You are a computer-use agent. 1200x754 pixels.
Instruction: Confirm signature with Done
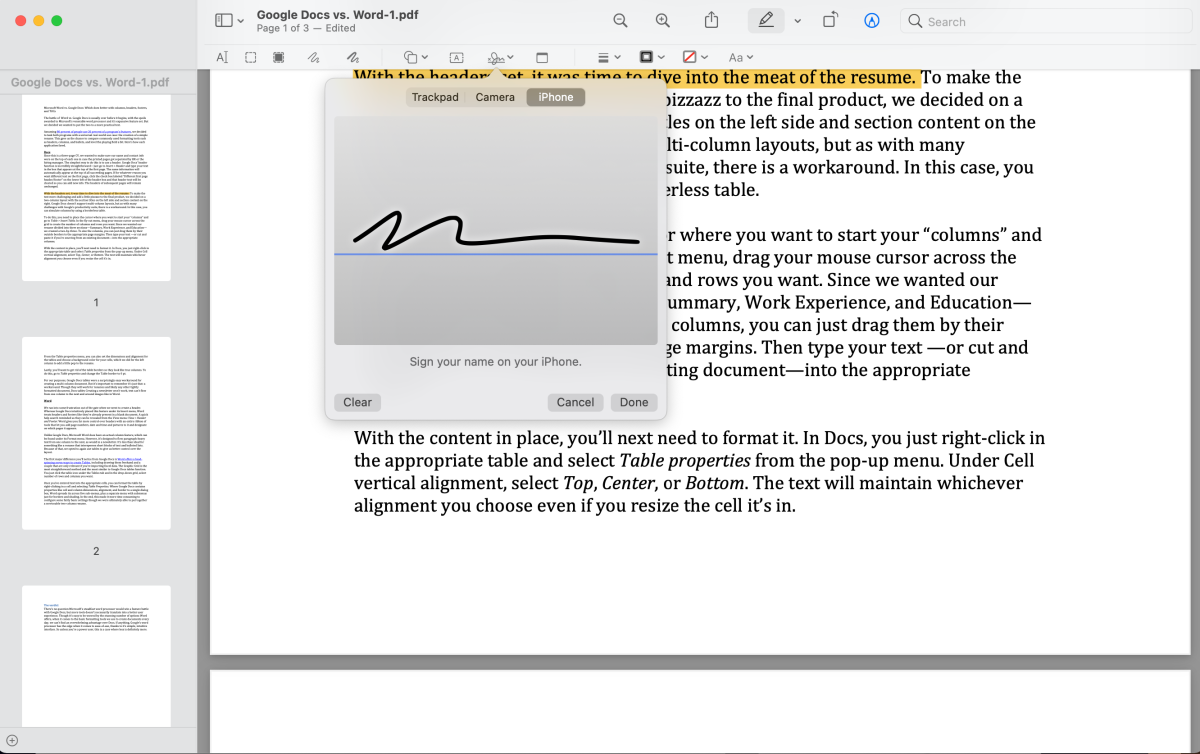click(634, 402)
